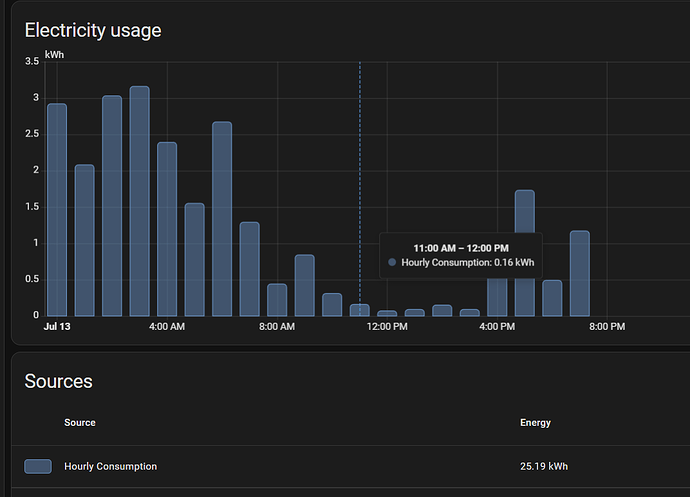This screenshot has height=497, width=690.
Task: Click the last bar before 8:00 PM
Action: 580,273
